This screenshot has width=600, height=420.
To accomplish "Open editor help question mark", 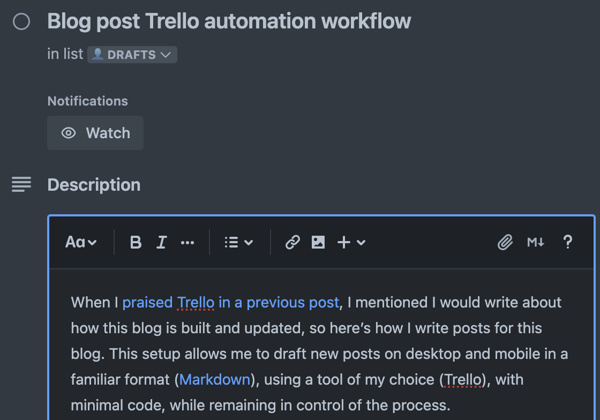I will point(567,242).
